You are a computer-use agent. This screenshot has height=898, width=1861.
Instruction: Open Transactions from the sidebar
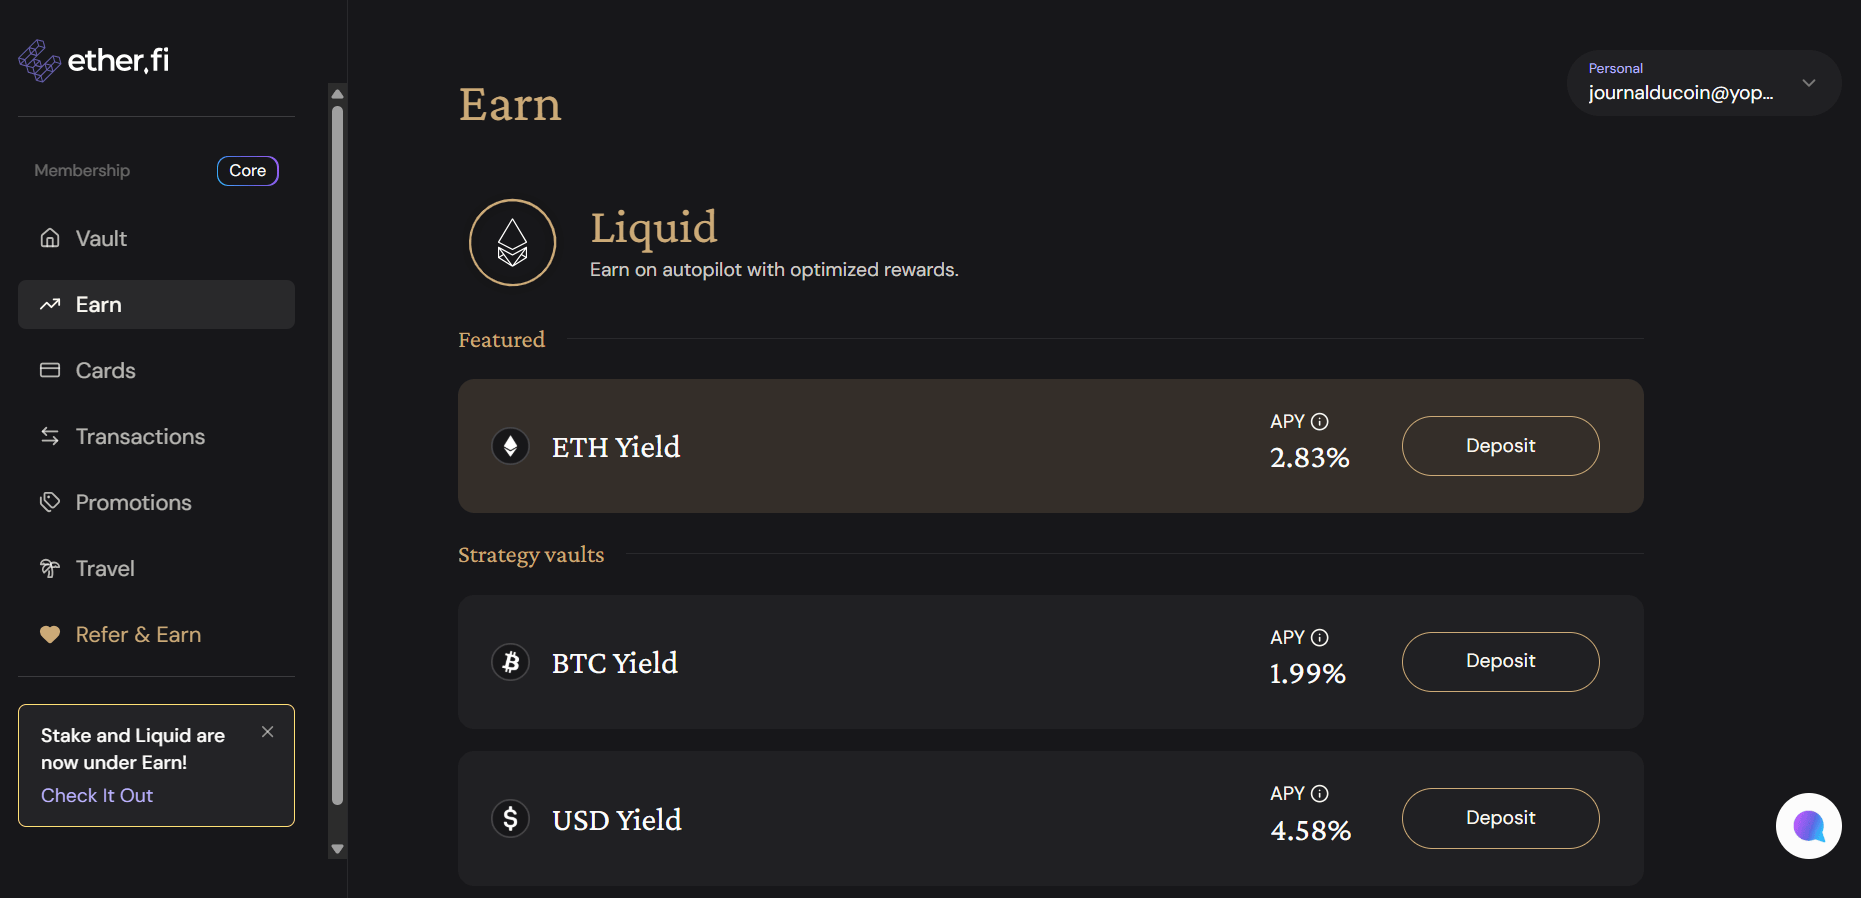point(140,437)
